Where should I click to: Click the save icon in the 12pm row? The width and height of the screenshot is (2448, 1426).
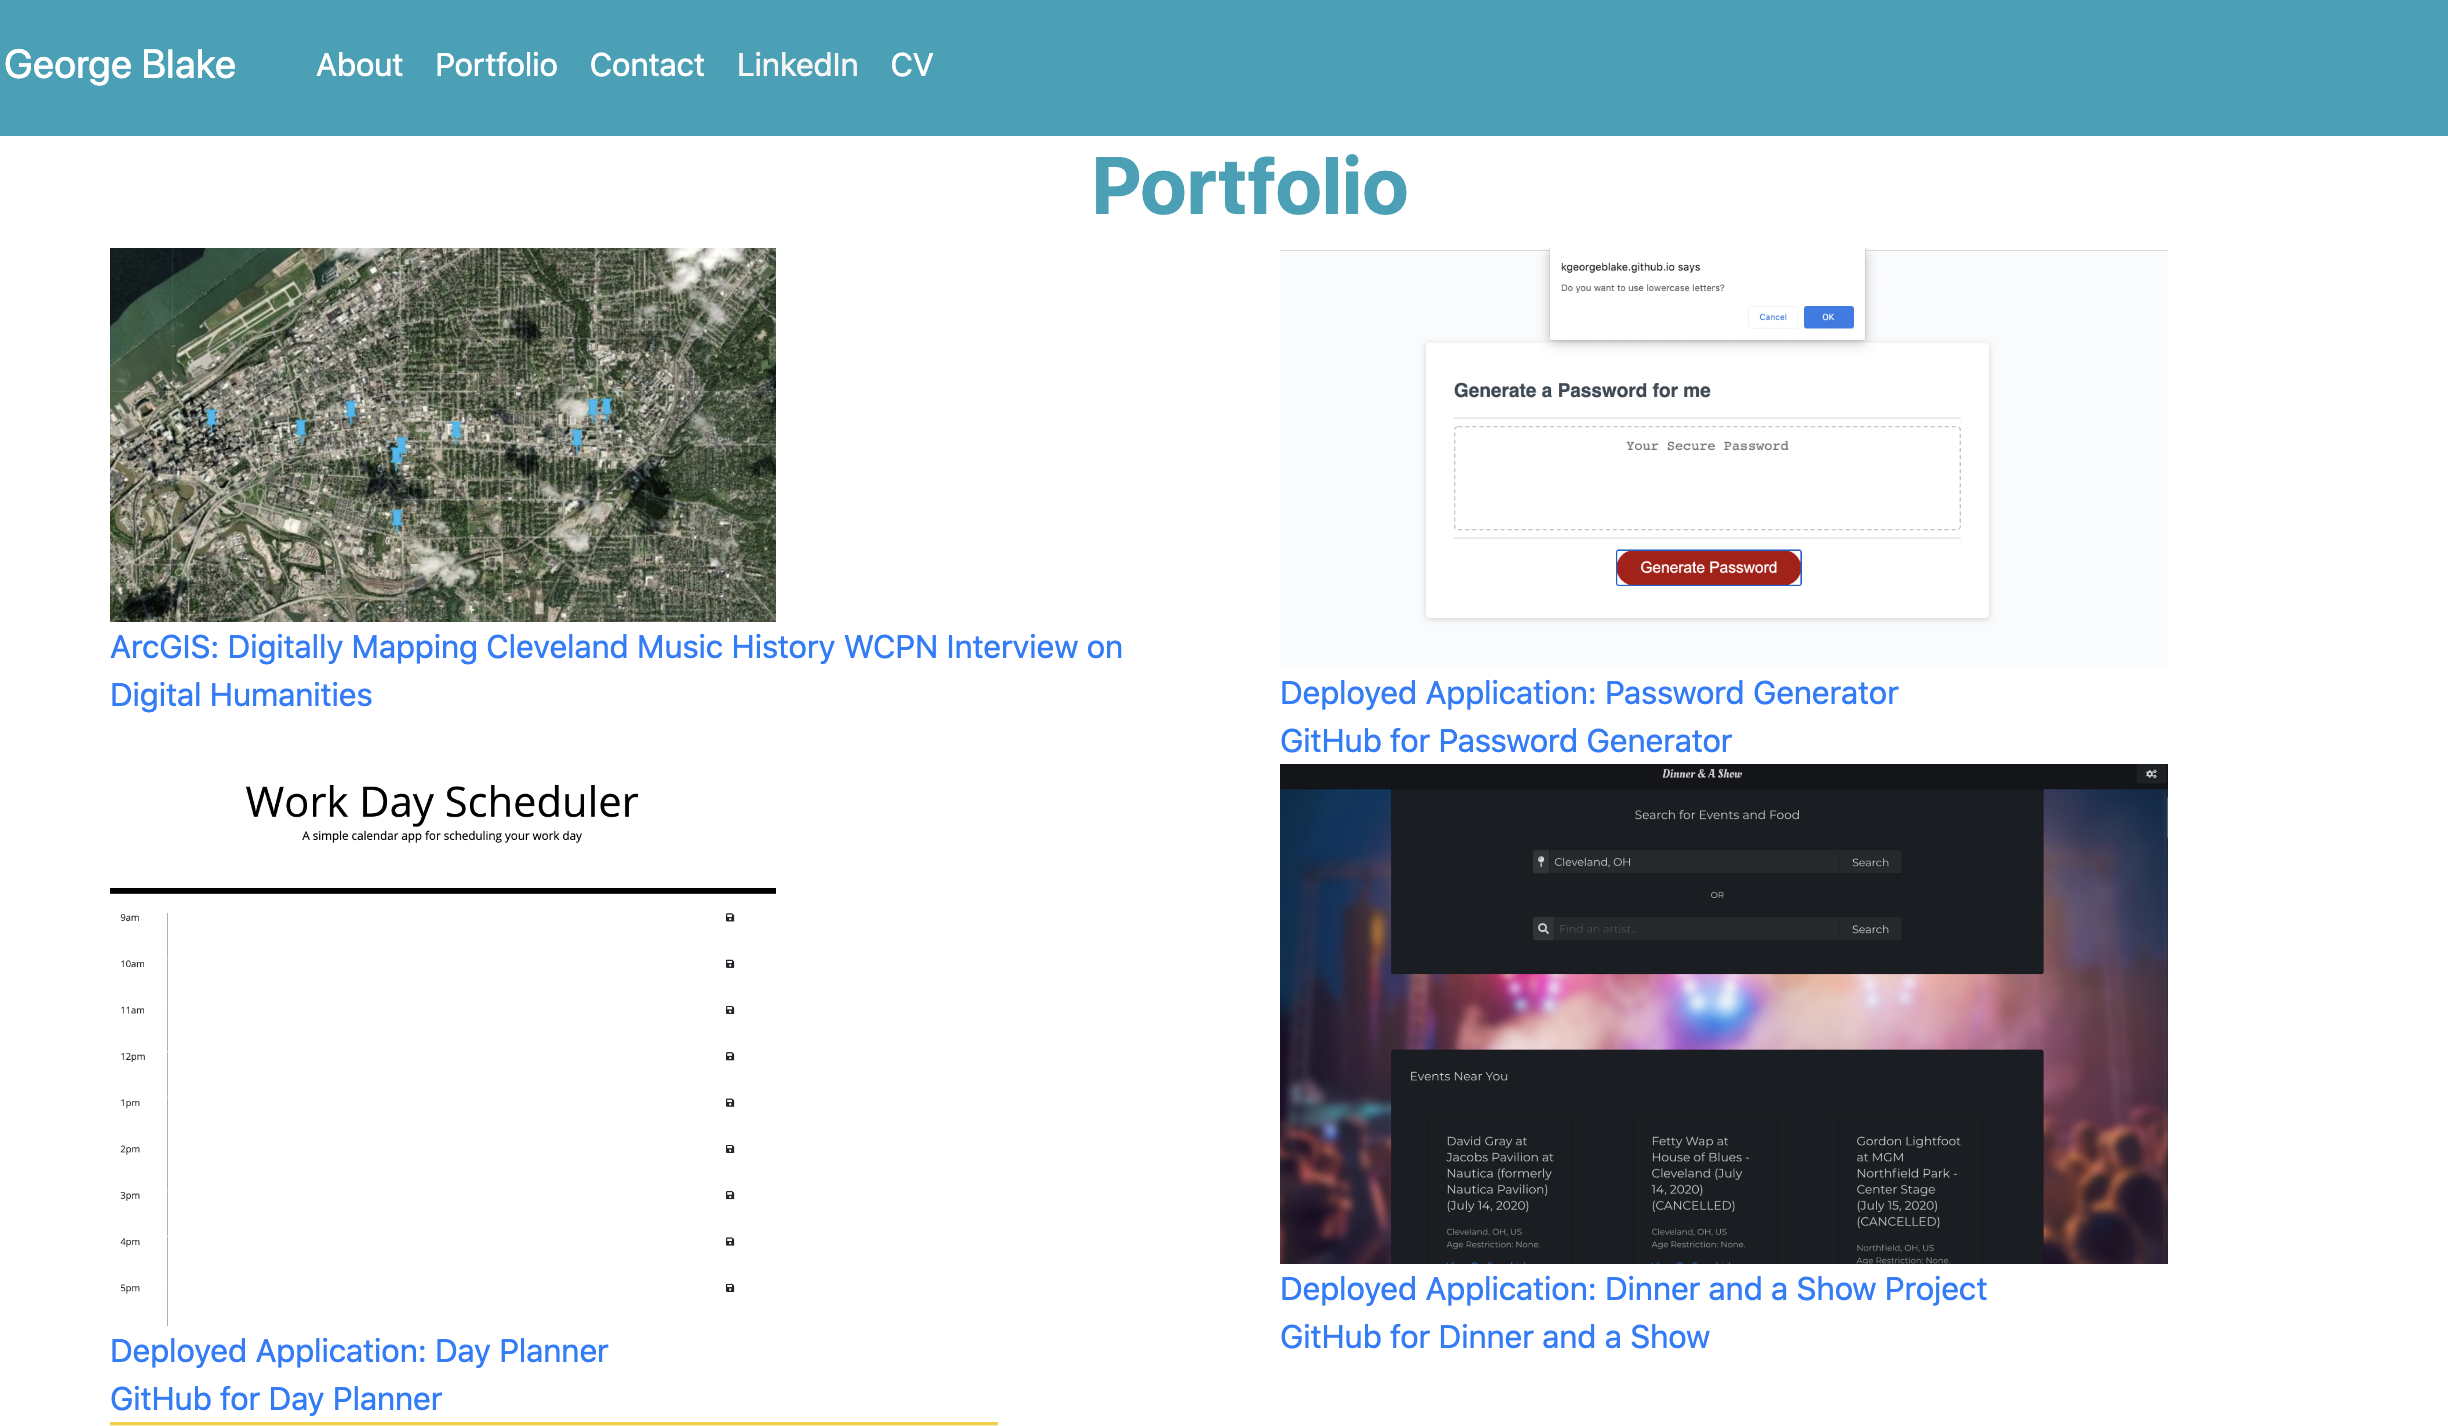click(730, 1056)
